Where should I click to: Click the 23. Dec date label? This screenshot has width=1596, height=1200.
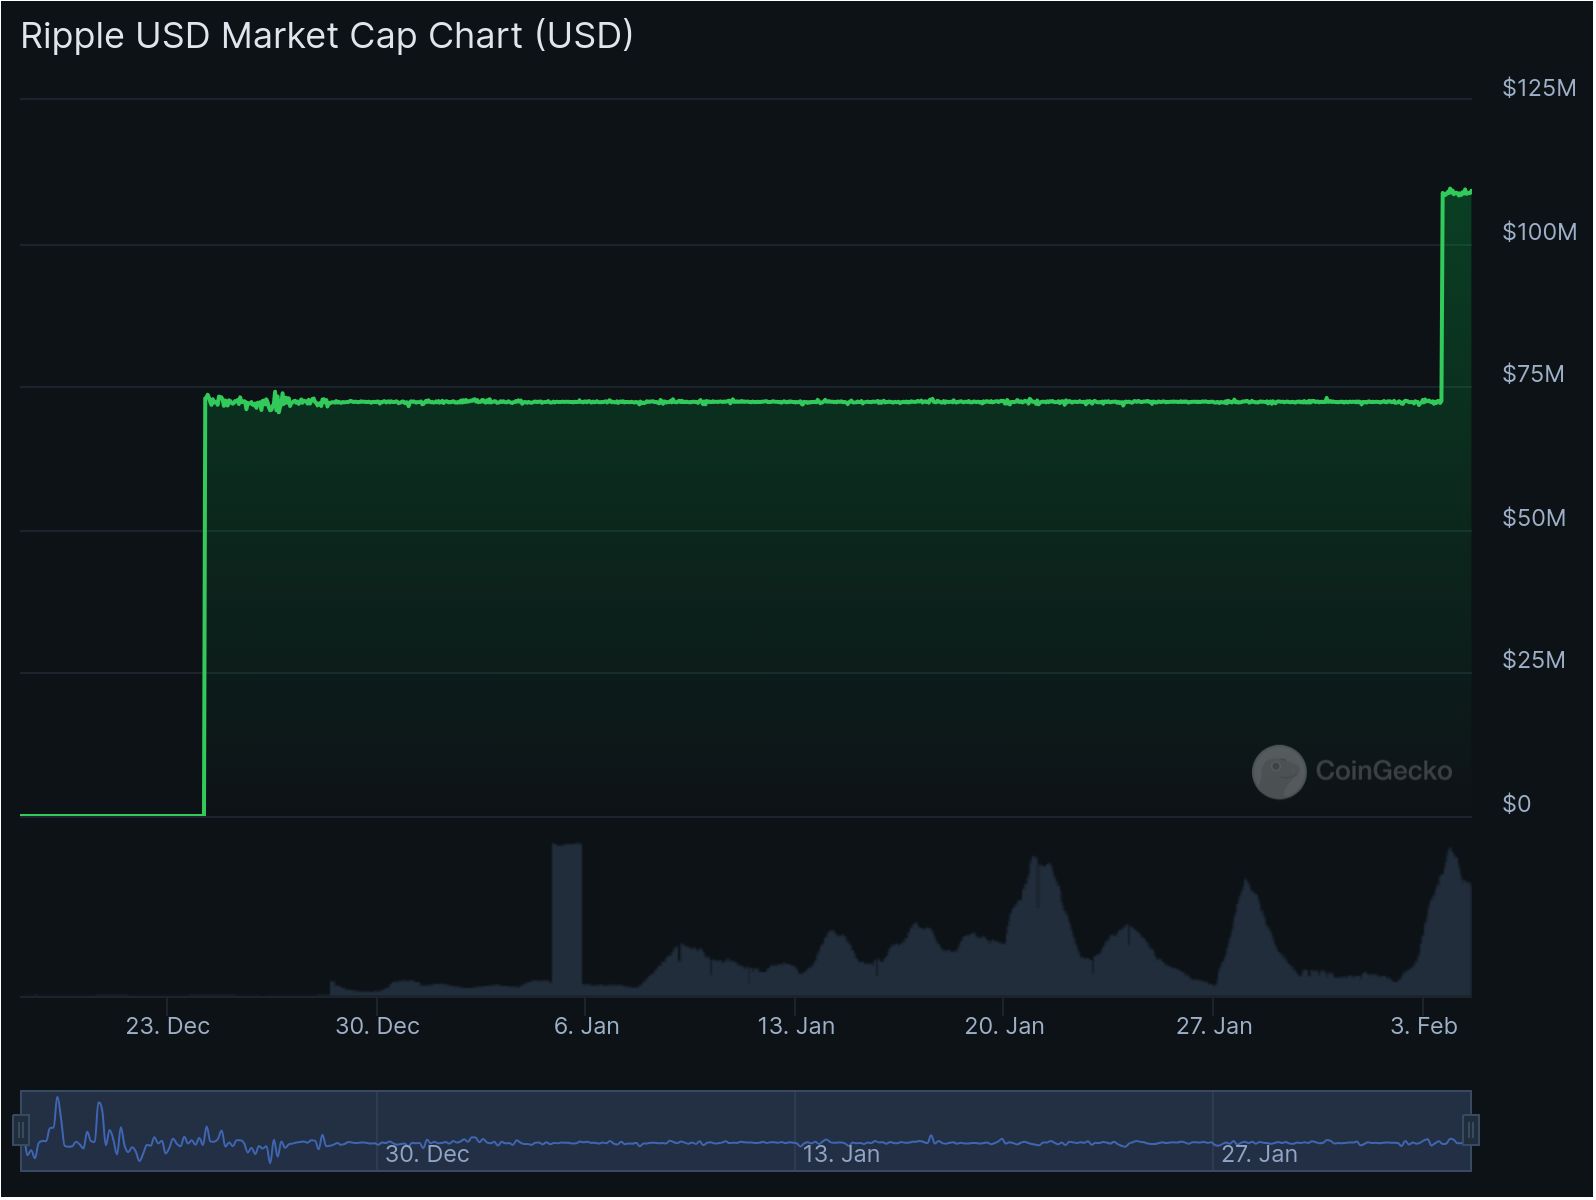click(168, 1026)
